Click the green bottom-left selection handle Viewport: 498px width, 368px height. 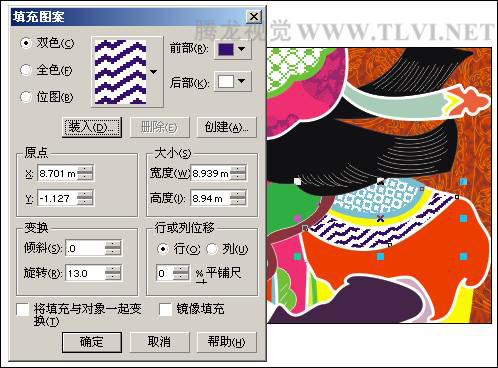point(297,256)
